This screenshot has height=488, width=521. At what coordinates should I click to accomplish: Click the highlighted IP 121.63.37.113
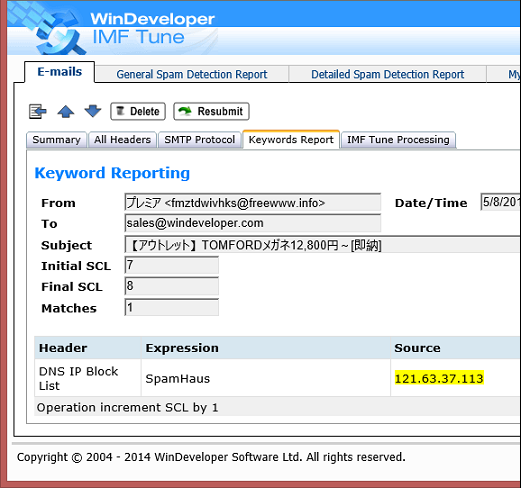(439, 379)
